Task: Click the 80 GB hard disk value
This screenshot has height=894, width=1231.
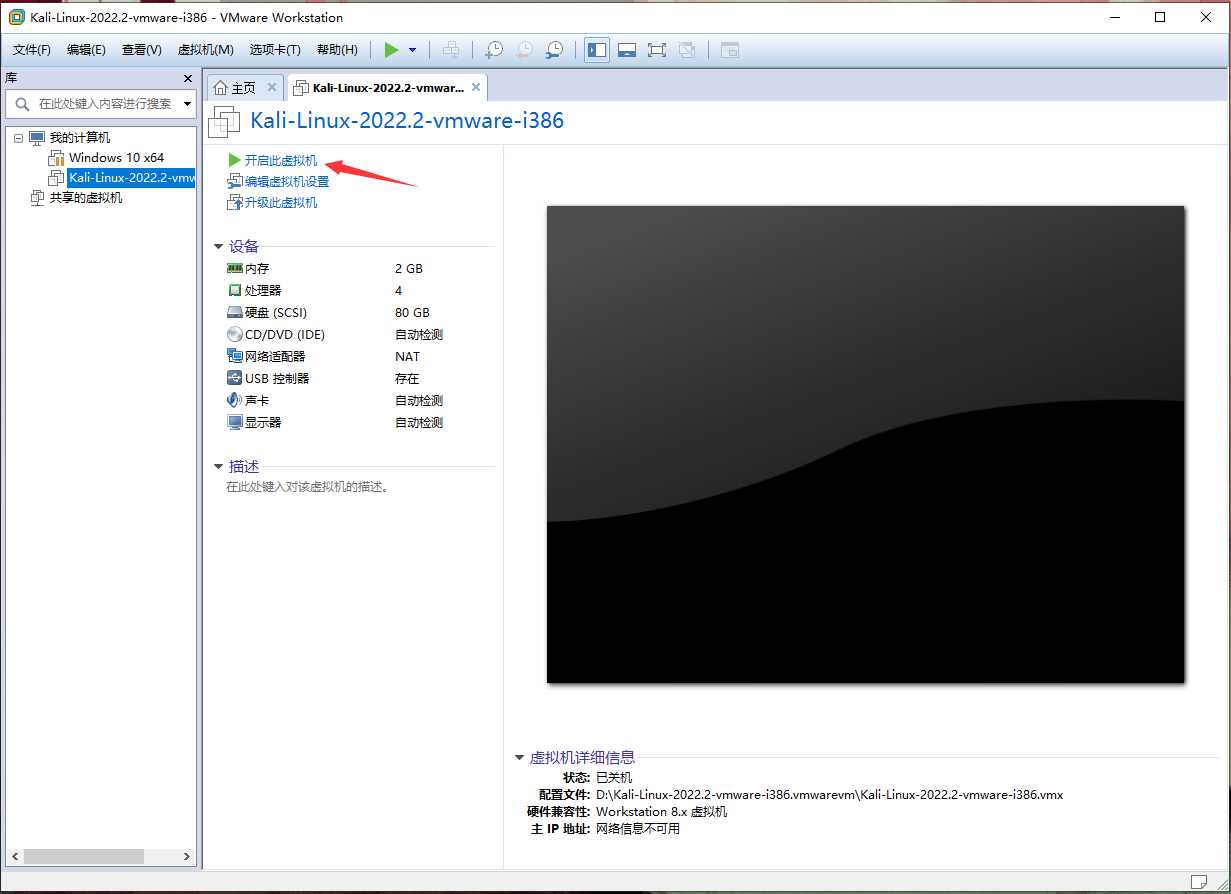Action: 412,313
